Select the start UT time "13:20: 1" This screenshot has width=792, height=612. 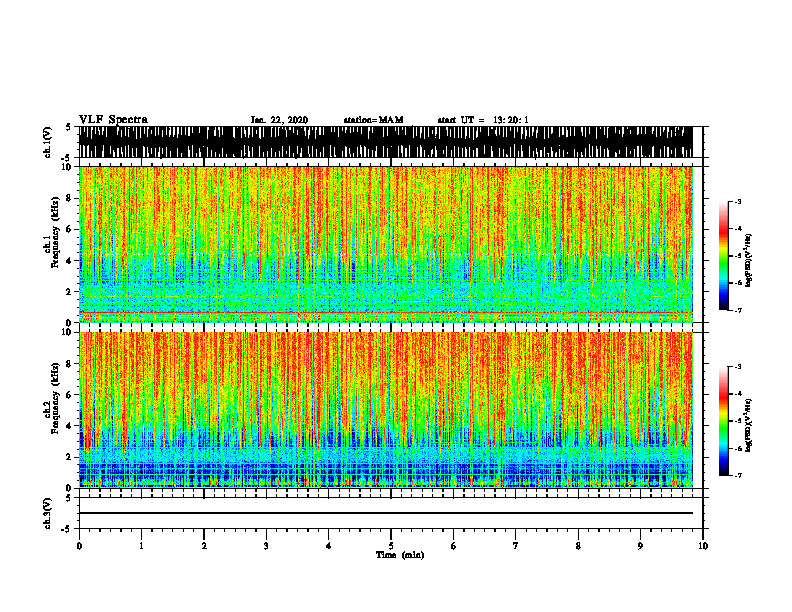[x=511, y=120]
